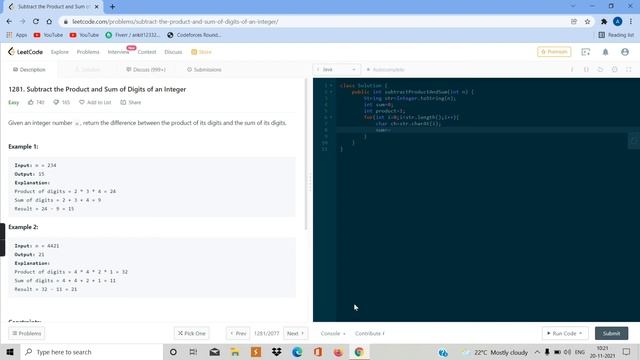Open Dropbox from the taskbar
Image resolution: width=640 pixels, height=360 pixels.
tap(276, 352)
